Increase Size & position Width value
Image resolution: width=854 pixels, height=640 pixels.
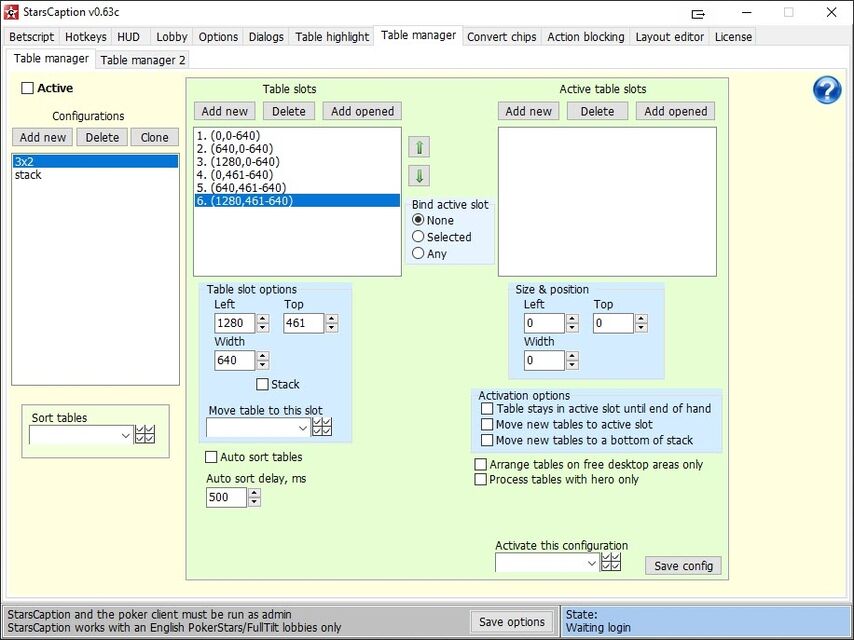pyautogui.click(x=572, y=356)
